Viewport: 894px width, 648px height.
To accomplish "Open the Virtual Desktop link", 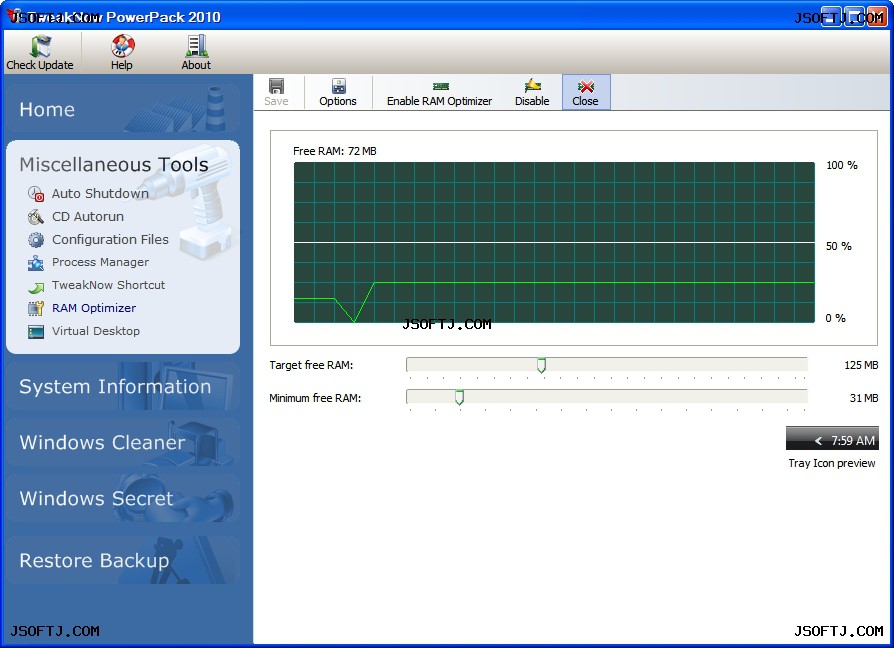I will tap(96, 331).
